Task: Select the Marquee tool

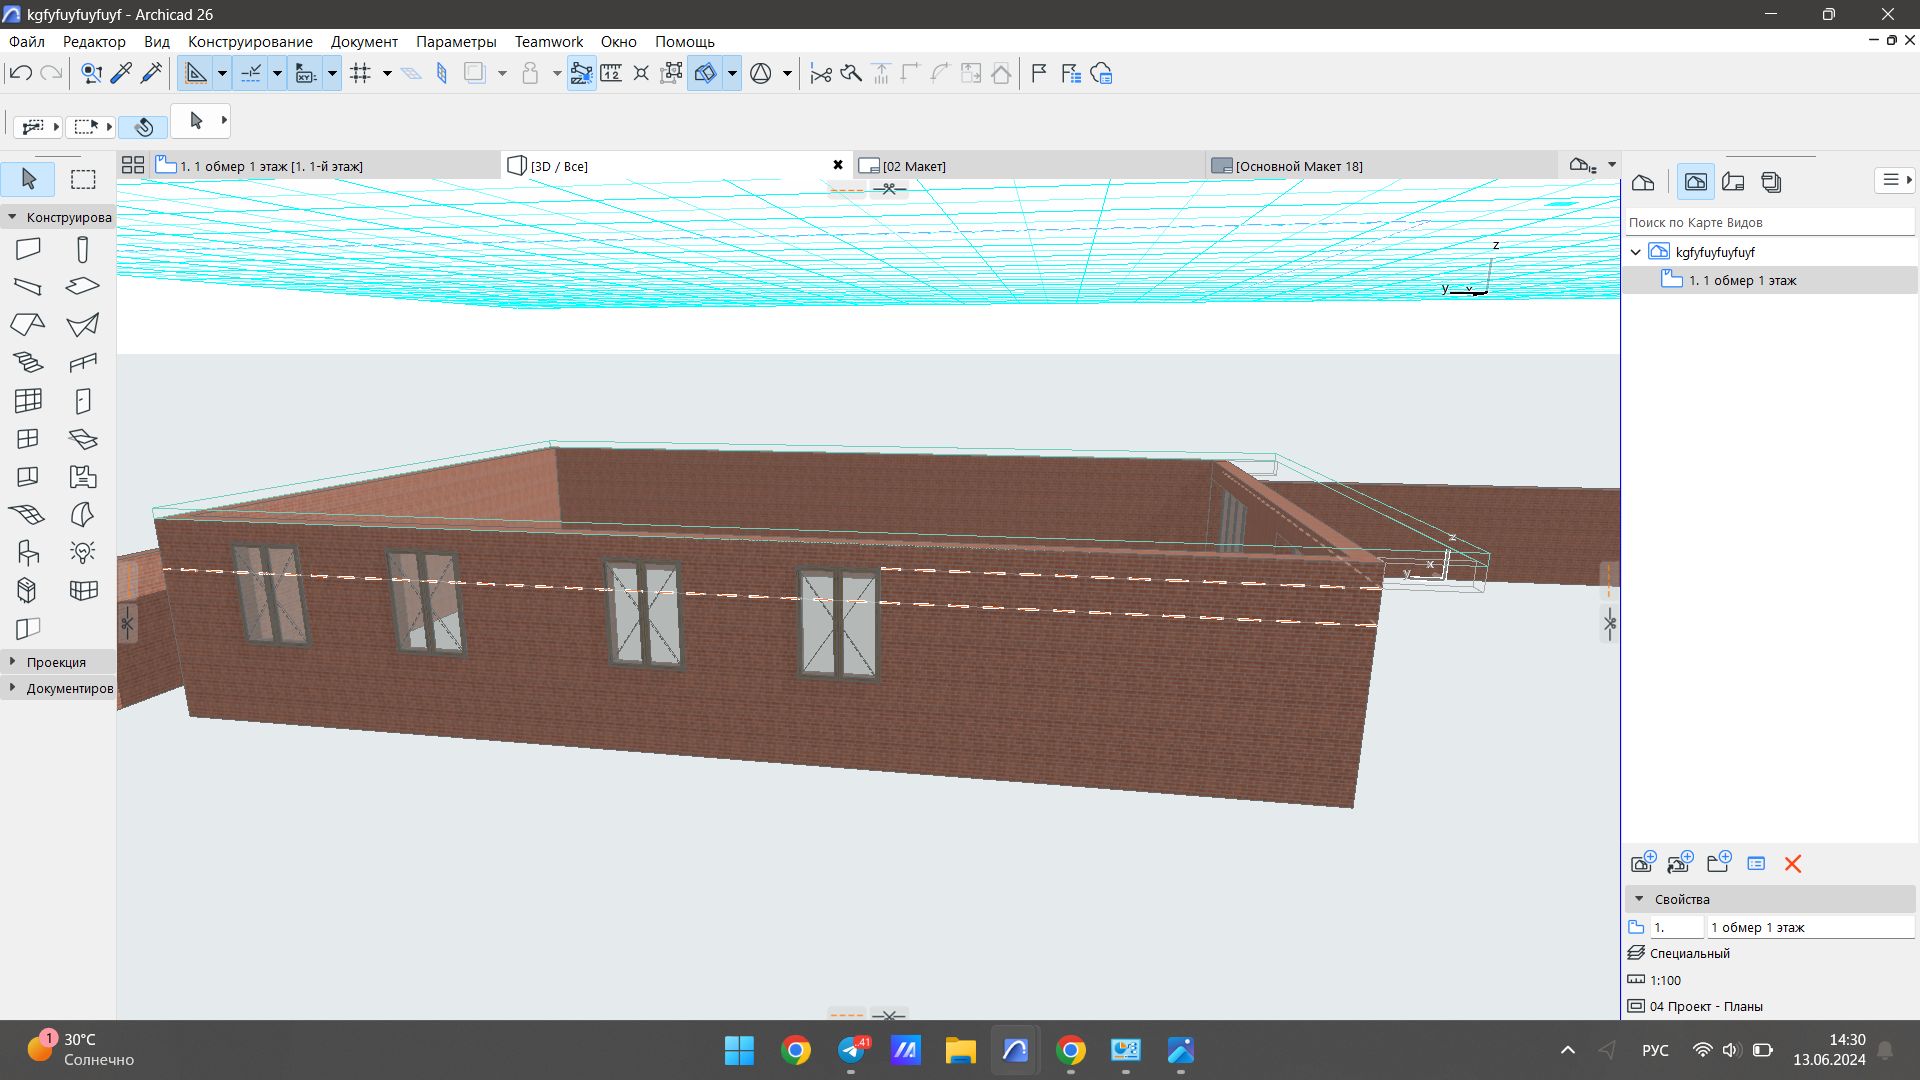Action: (83, 179)
